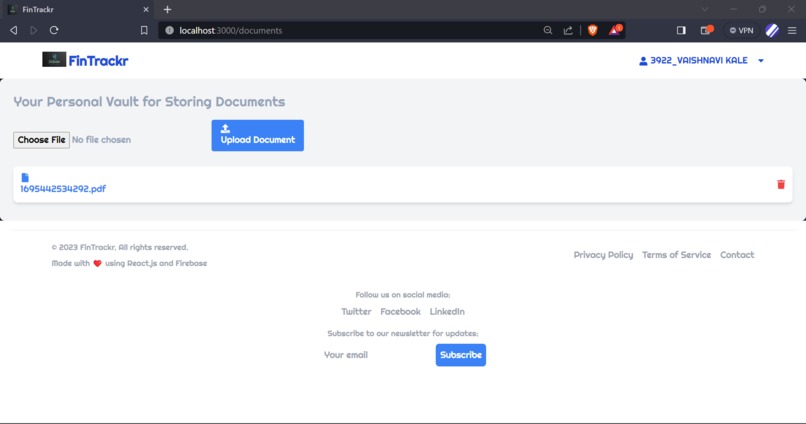Click the No file chosen text
The height and width of the screenshot is (424, 806).
coord(101,140)
